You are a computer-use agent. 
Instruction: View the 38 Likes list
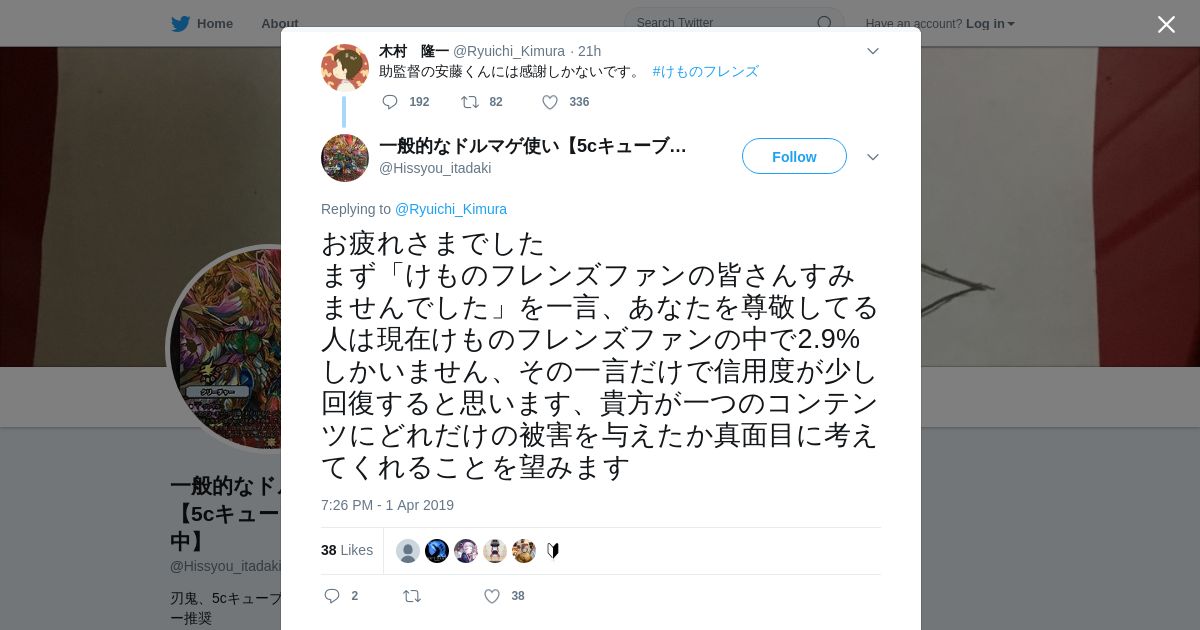[x=347, y=550]
